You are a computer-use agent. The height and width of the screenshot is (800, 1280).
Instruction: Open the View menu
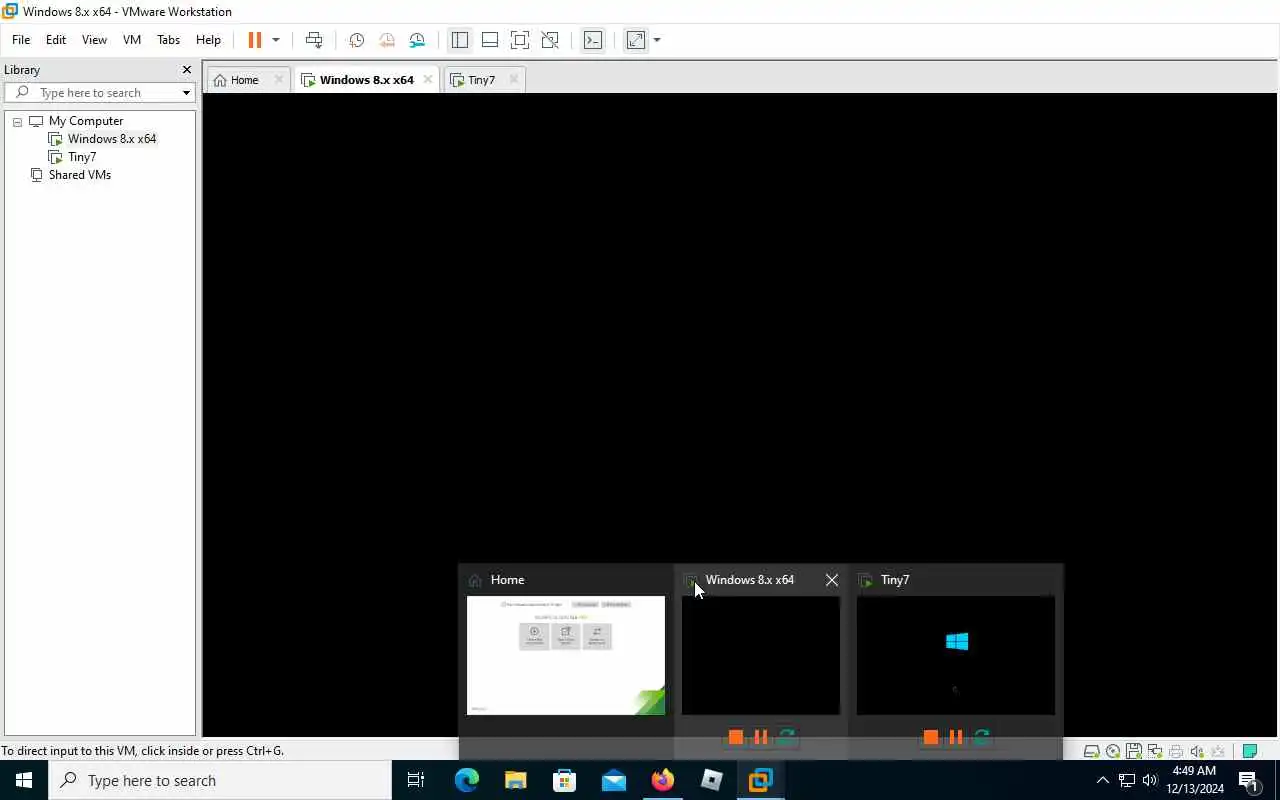pyautogui.click(x=94, y=40)
